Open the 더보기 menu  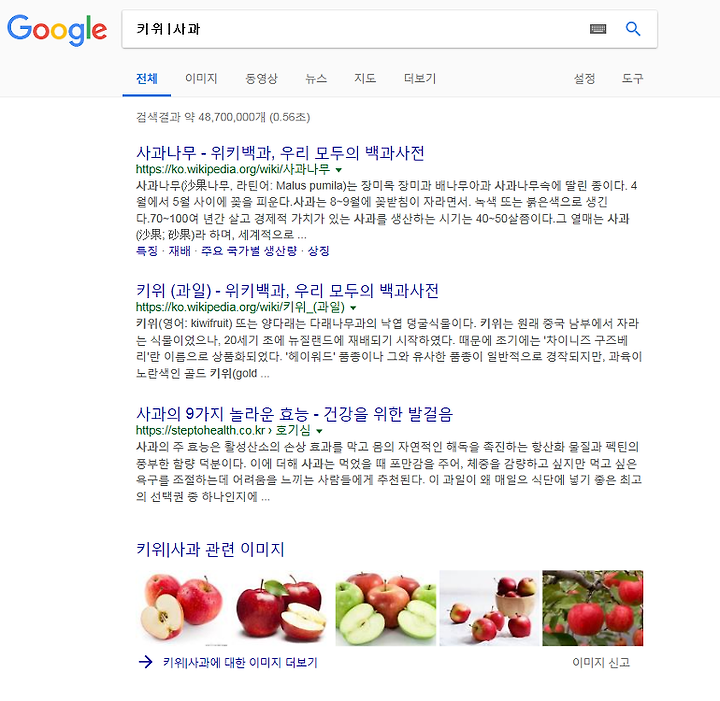click(x=420, y=79)
